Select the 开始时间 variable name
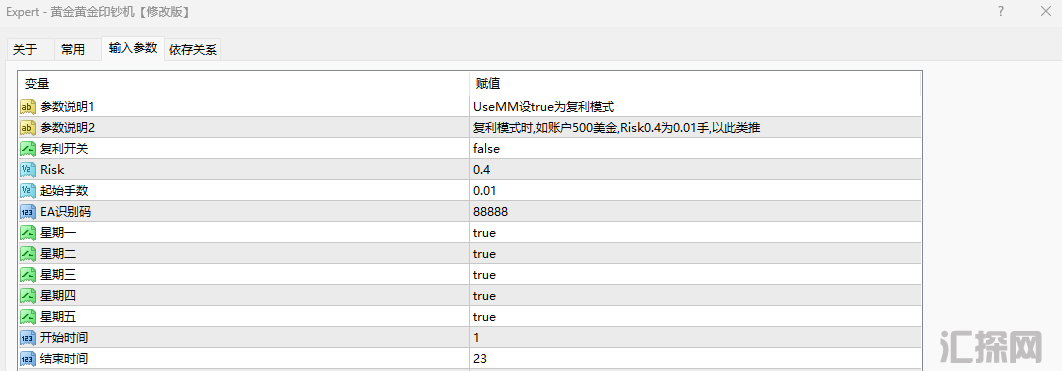1062x371 pixels. click(64, 338)
